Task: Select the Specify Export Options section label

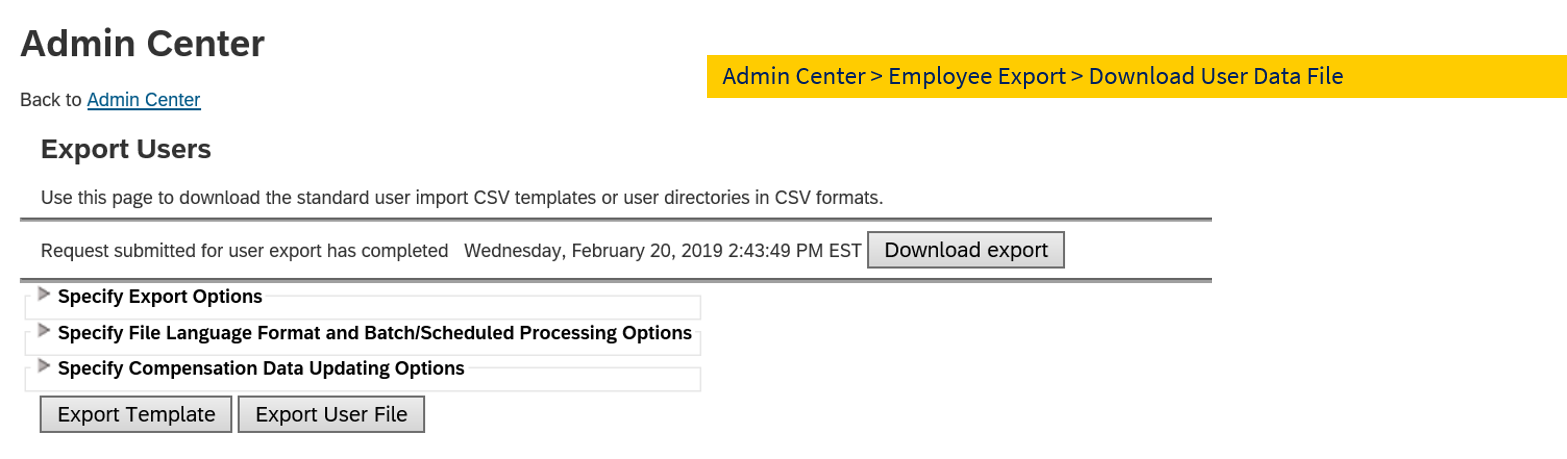Action: coord(160,297)
